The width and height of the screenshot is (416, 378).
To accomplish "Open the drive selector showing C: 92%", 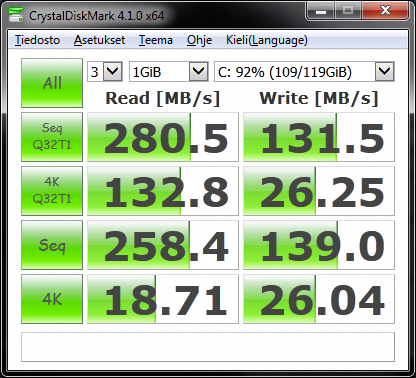I will [304, 71].
